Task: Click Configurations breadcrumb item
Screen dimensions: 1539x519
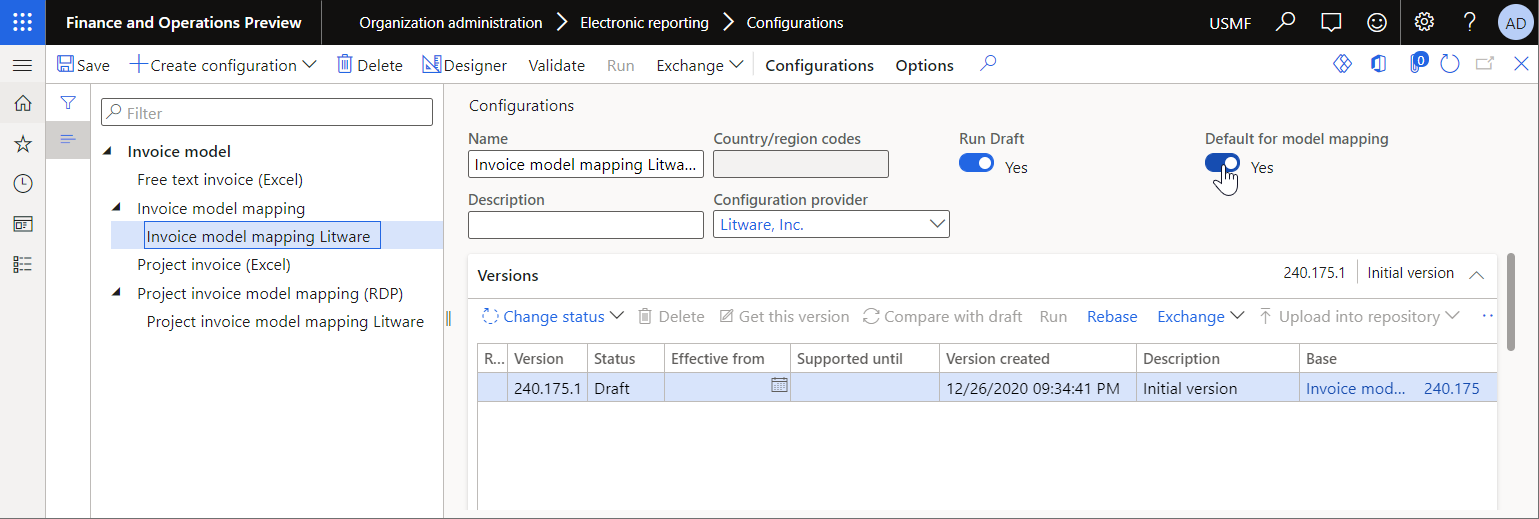Action: click(795, 22)
